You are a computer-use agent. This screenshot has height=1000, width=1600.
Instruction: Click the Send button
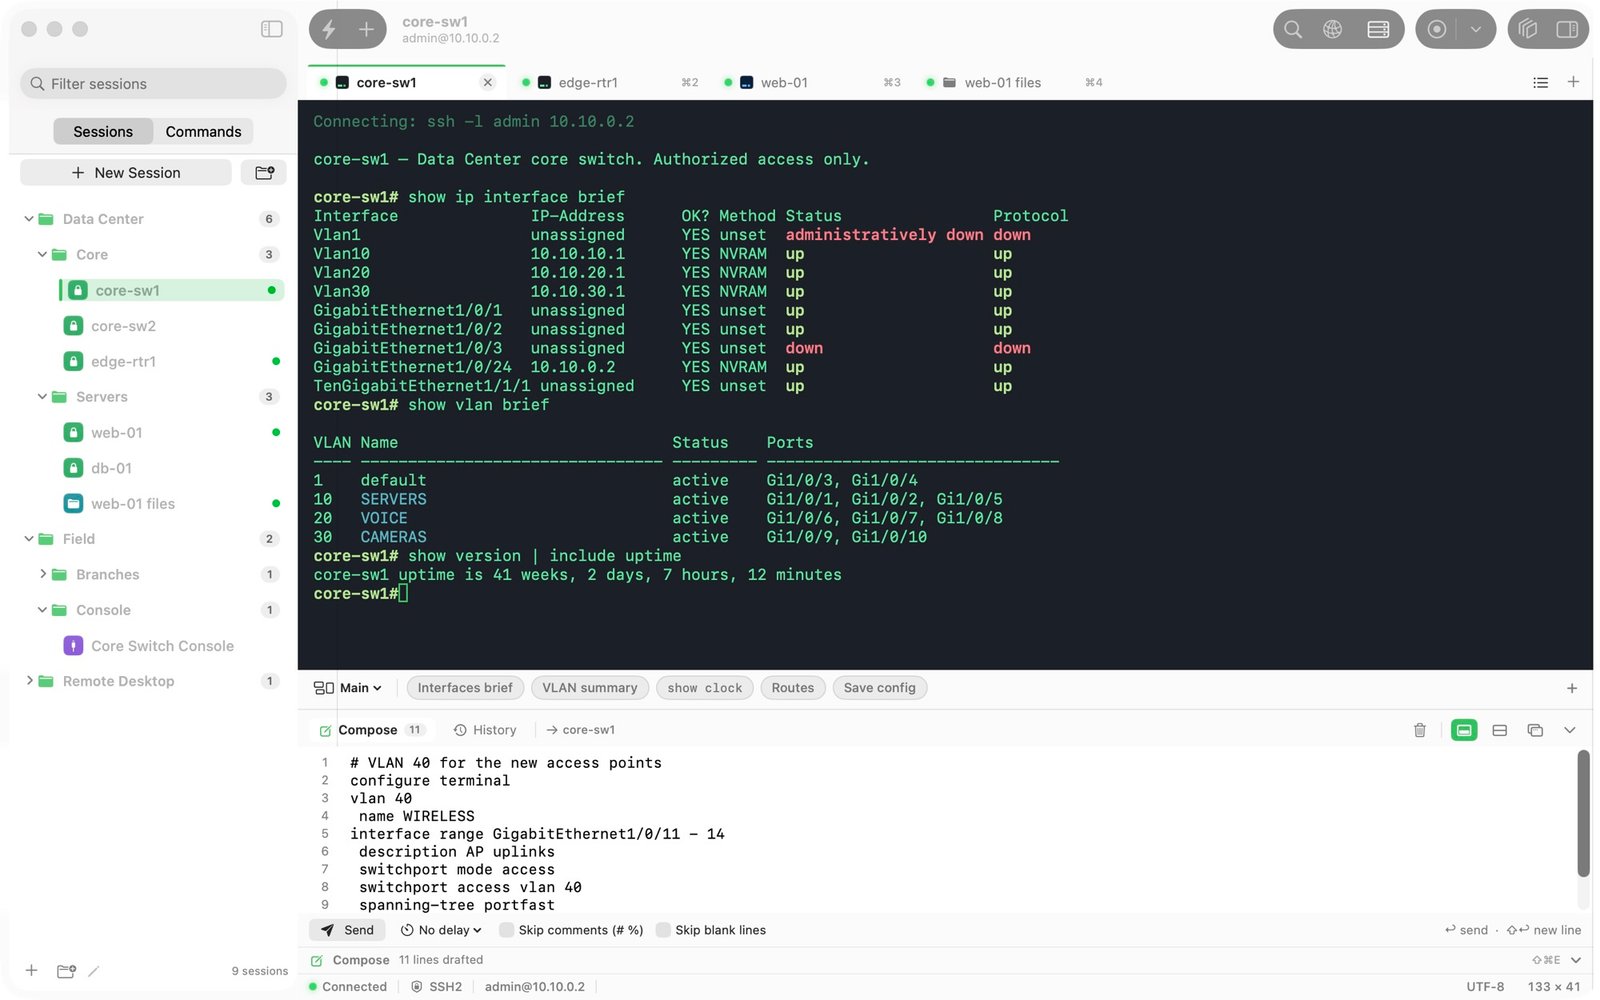pos(347,930)
